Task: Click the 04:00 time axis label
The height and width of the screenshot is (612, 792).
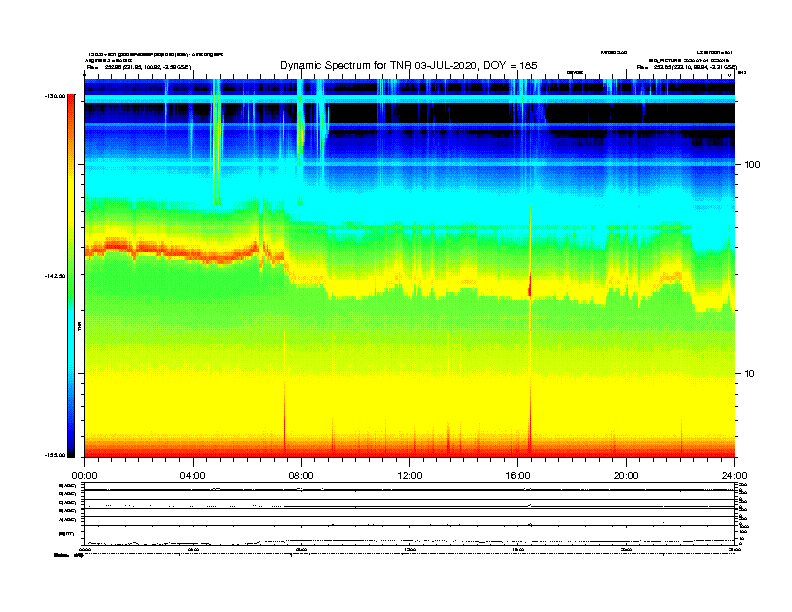Action: (x=192, y=476)
